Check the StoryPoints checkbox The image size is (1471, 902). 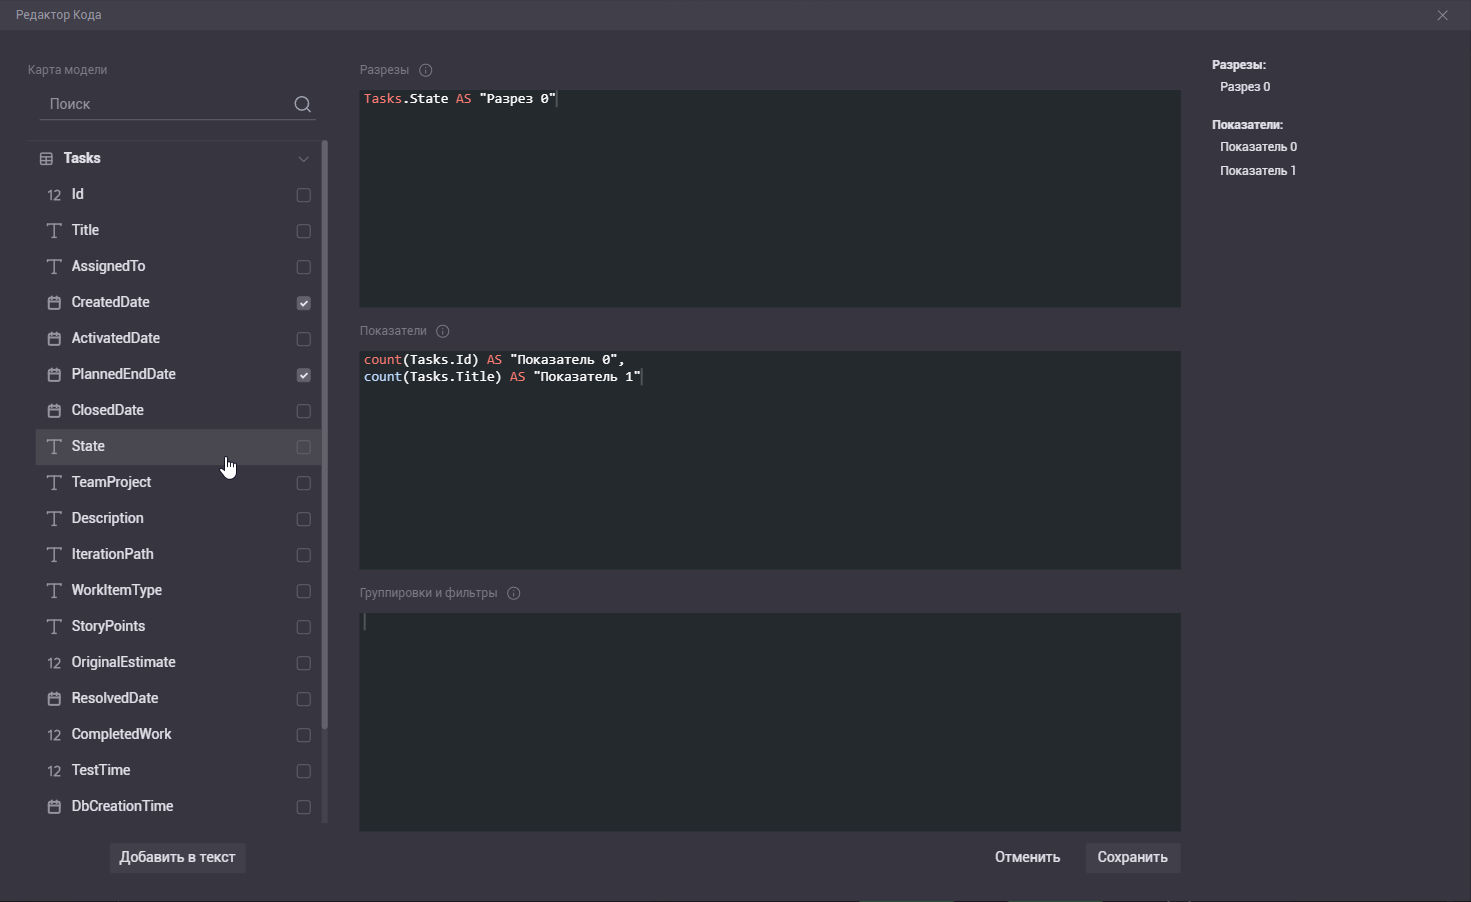click(x=303, y=627)
